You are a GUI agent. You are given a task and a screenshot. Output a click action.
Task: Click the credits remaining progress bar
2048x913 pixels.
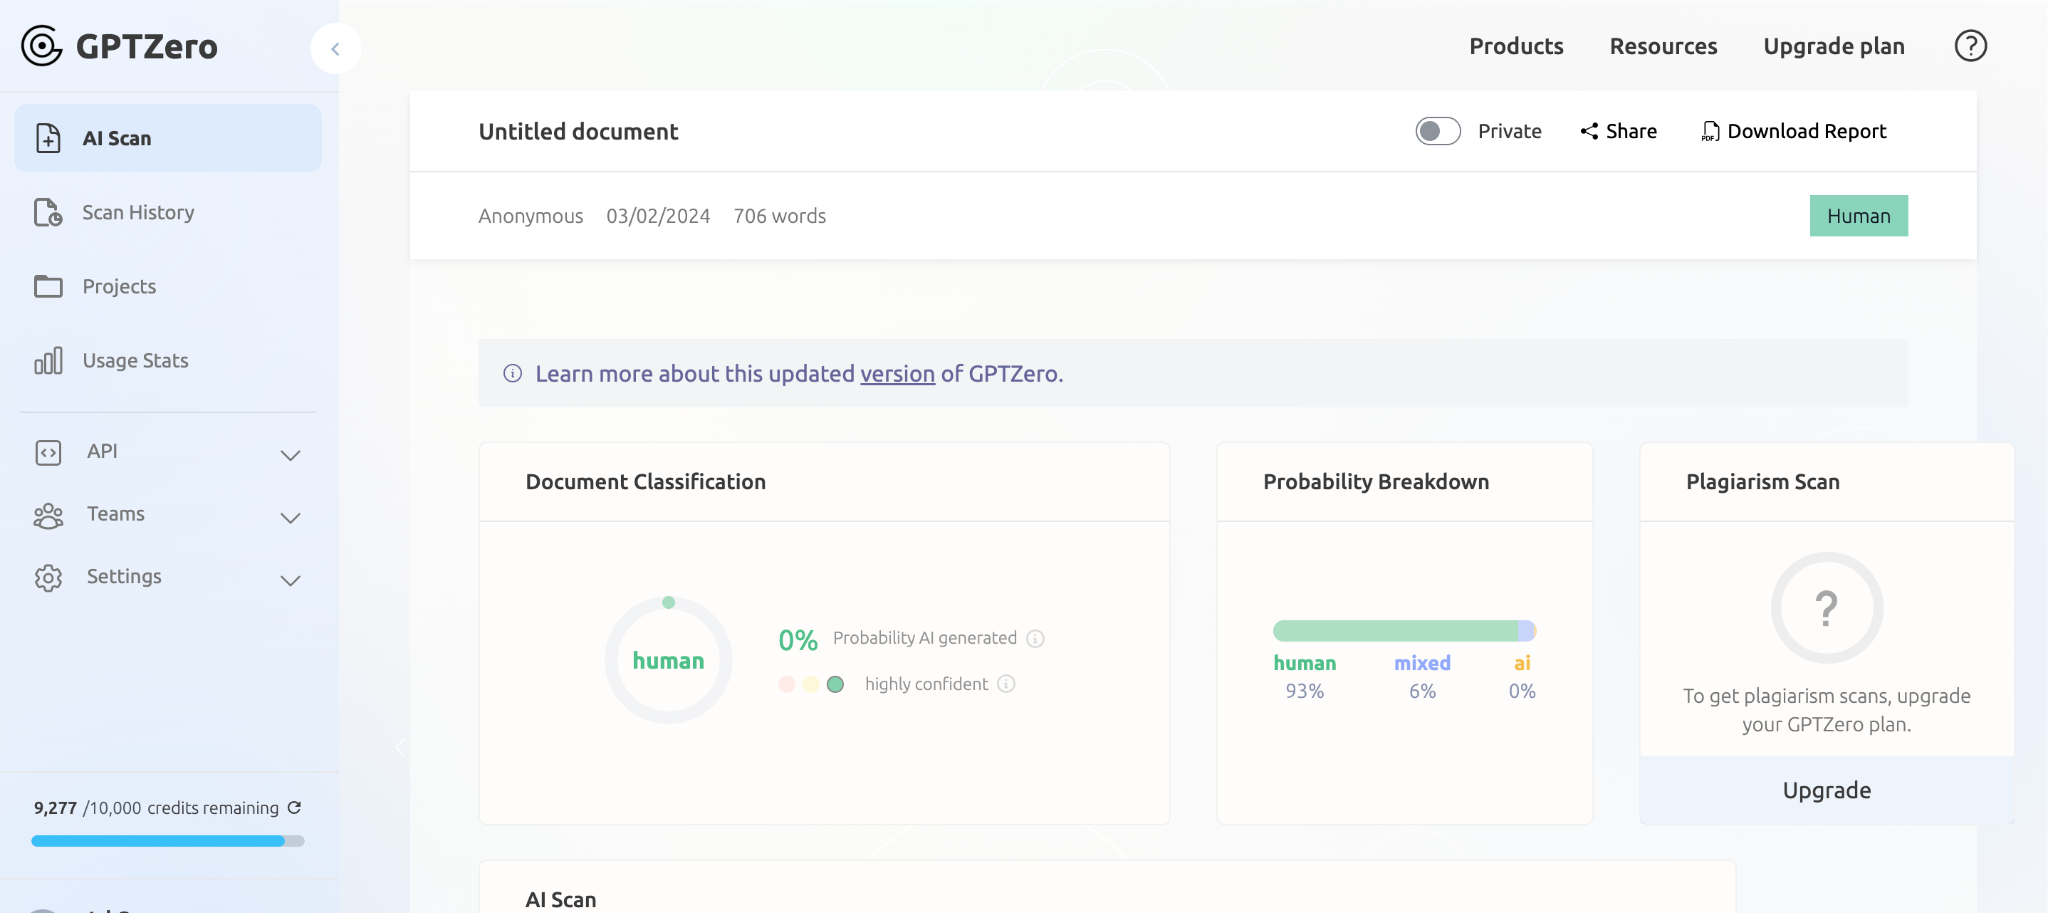(x=167, y=841)
